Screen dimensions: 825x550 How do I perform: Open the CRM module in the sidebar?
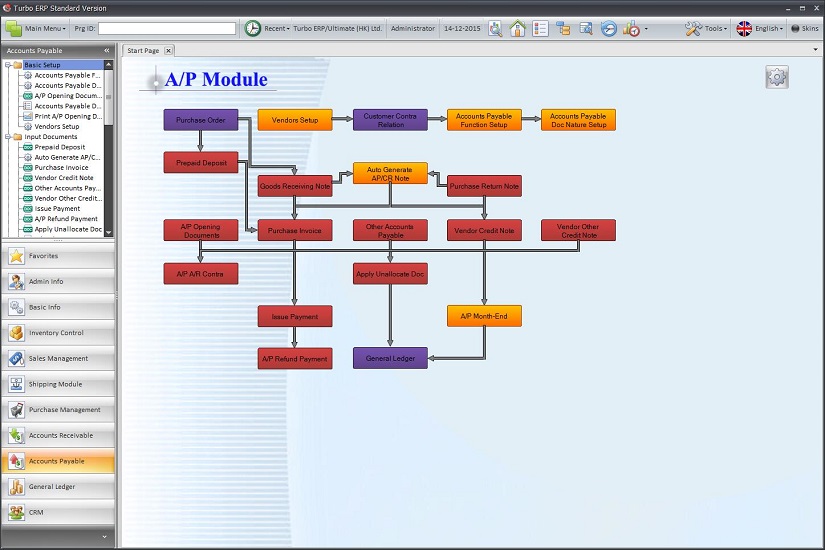(57, 513)
